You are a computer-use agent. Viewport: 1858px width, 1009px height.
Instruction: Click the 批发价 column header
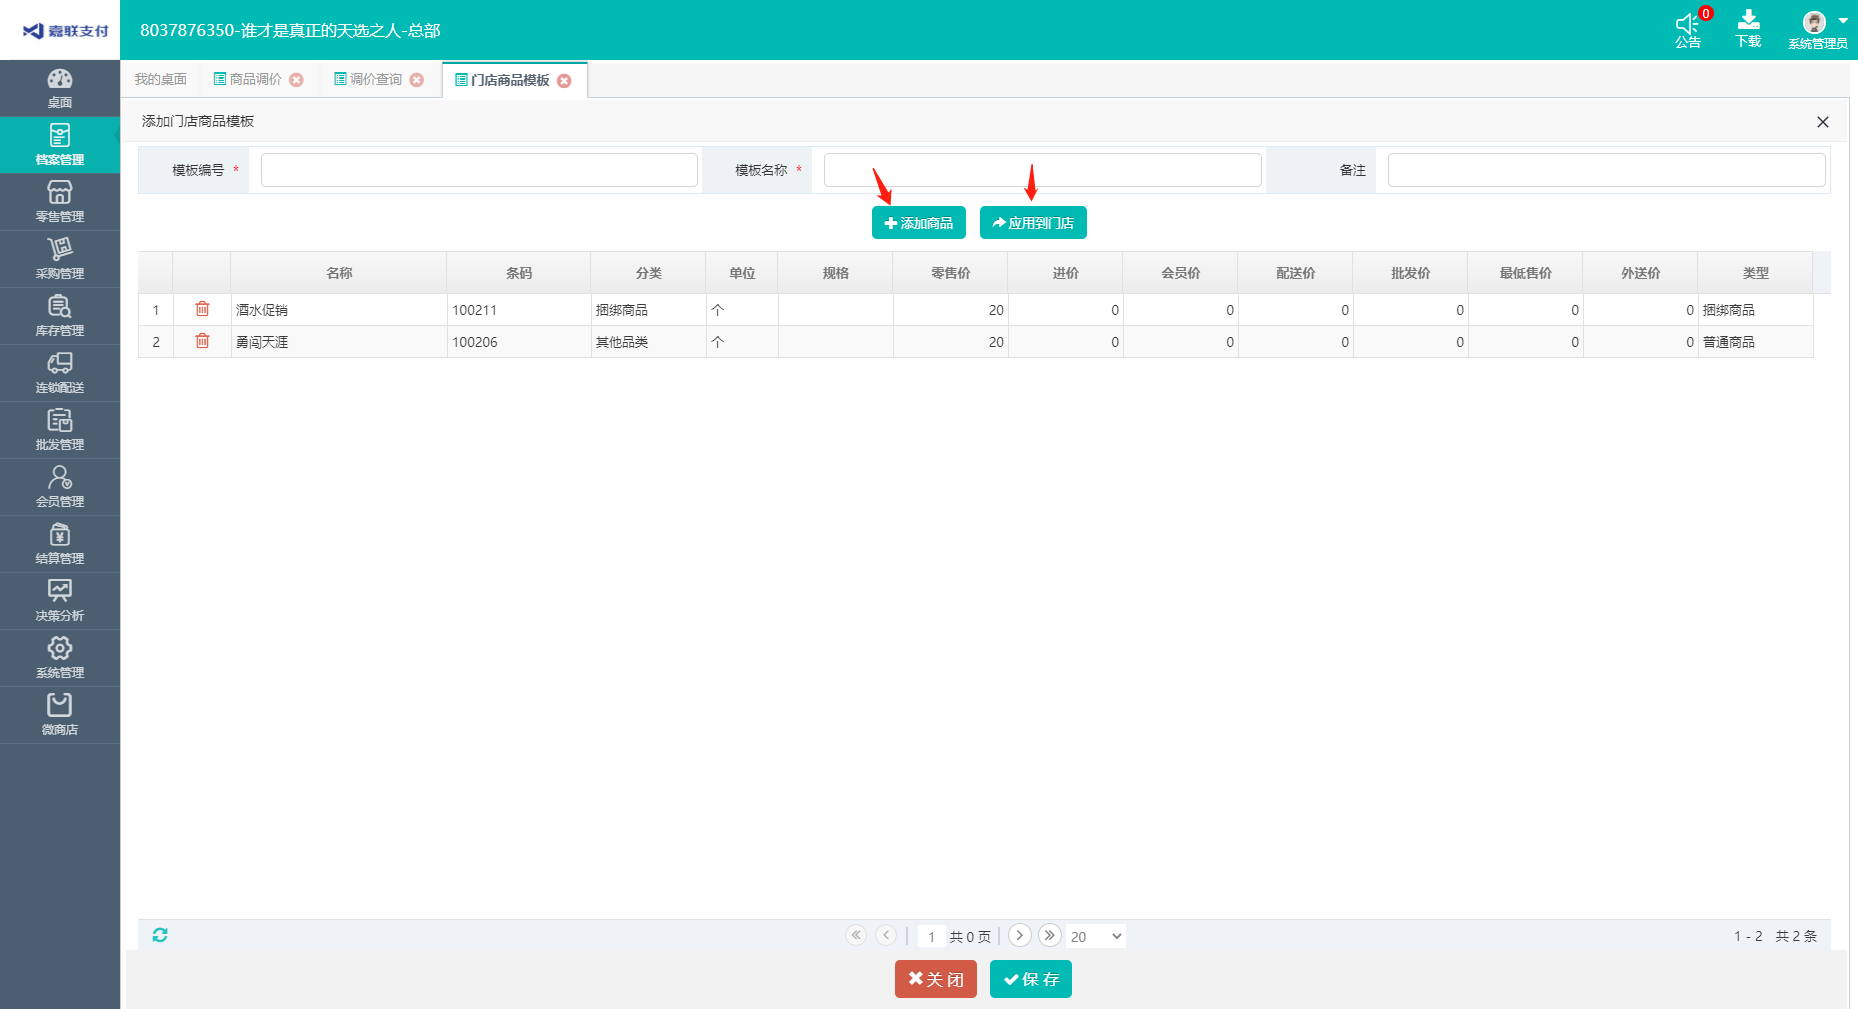tap(1410, 273)
